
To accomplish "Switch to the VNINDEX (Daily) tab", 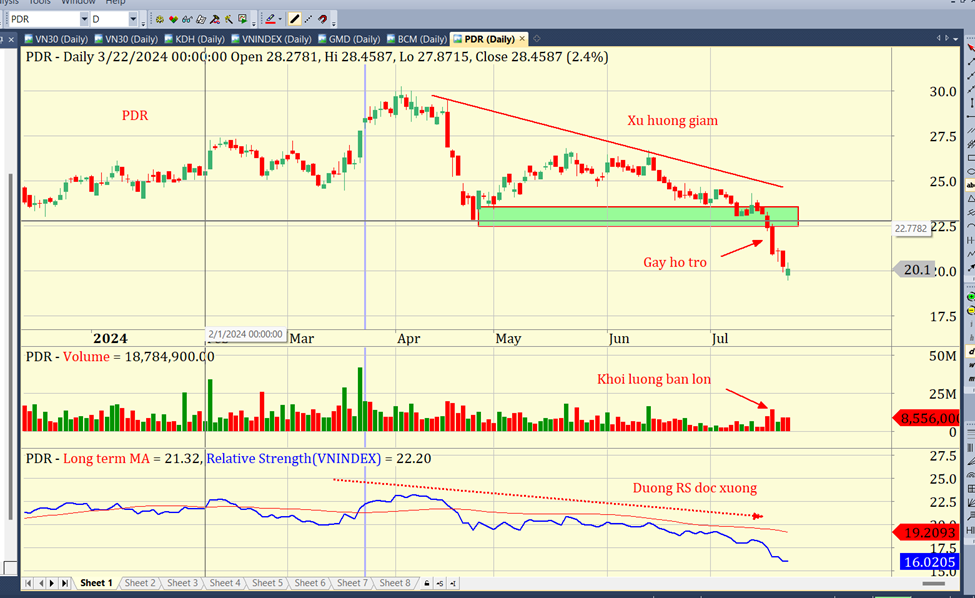I will pyautogui.click(x=271, y=39).
